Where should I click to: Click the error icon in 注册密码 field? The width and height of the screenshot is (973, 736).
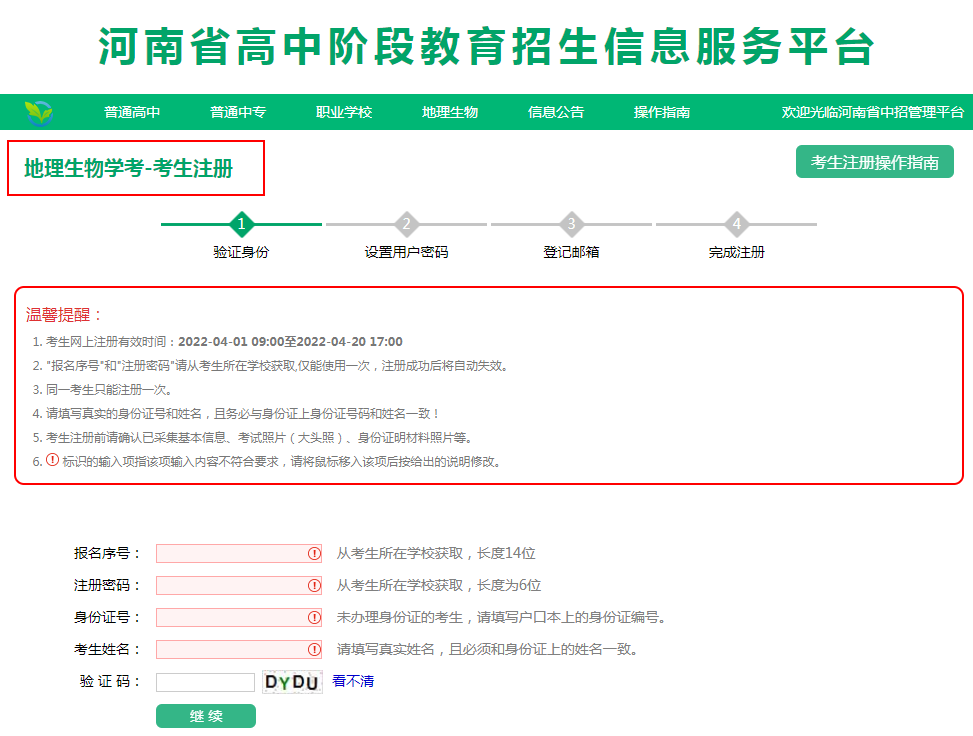(x=313, y=585)
